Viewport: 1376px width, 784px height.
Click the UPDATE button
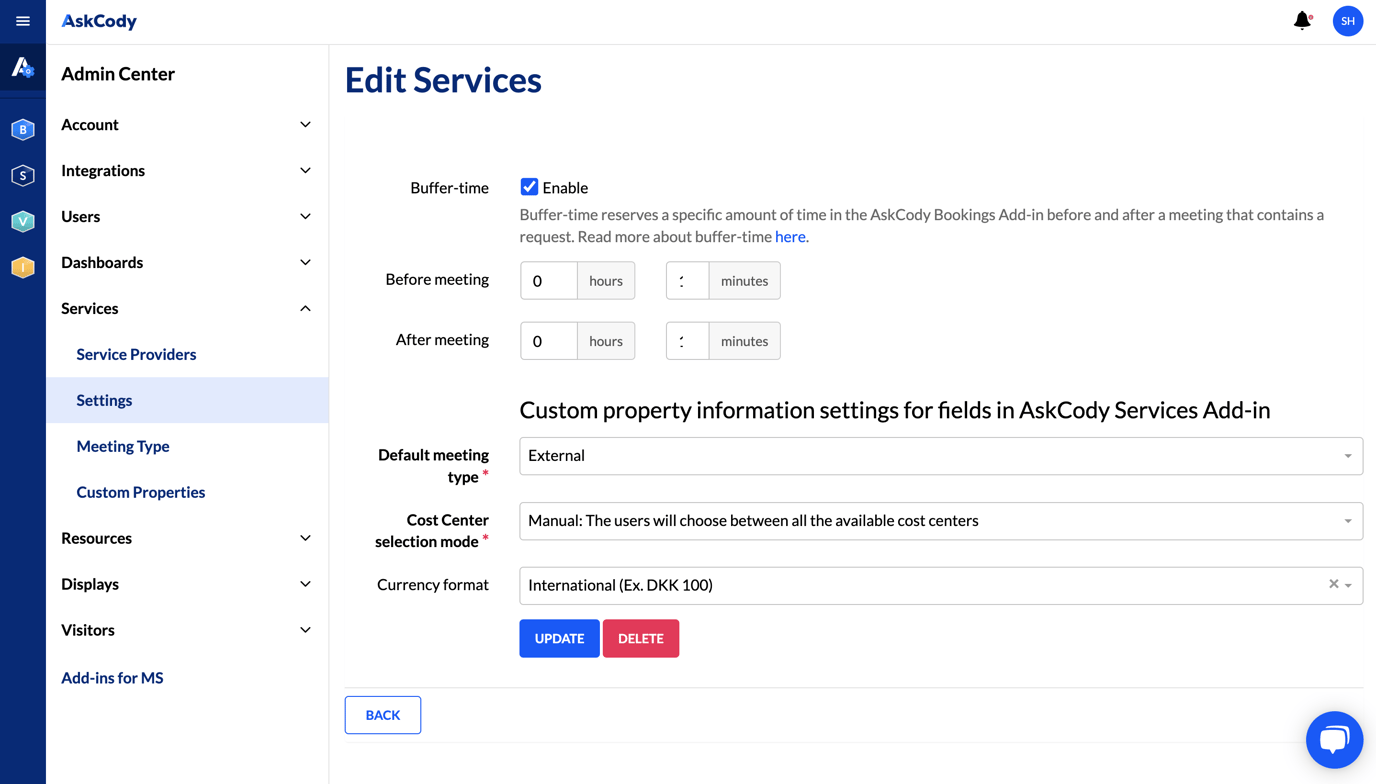[559, 638]
